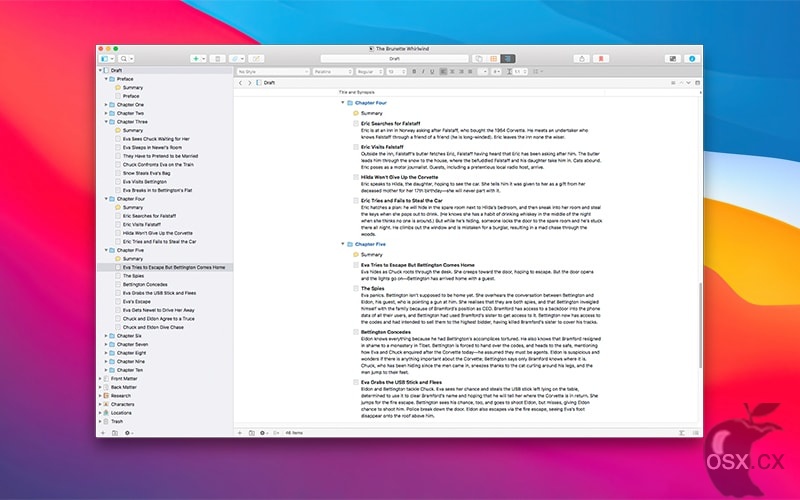Expand Chapter One in the binder
The width and height of the screenshot is (800, 500).
pos(106,105)
